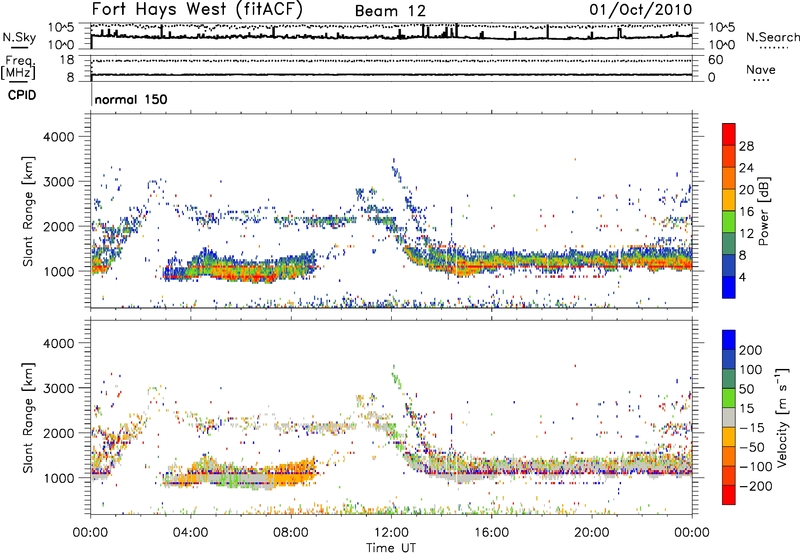Click 'Slant Range [km]' label of velocity panel
The width and height of the screenshot is (800, 554).
[x=28, y=417]
